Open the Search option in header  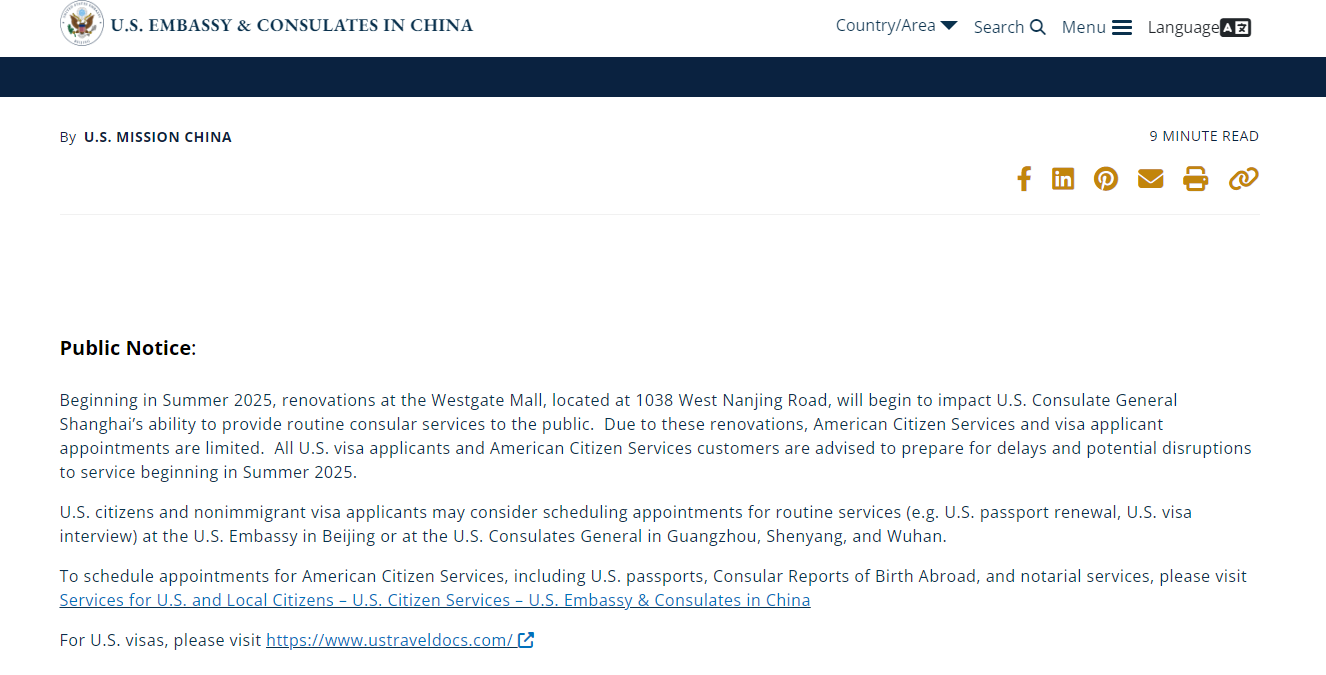click(x=1009, y=27)
